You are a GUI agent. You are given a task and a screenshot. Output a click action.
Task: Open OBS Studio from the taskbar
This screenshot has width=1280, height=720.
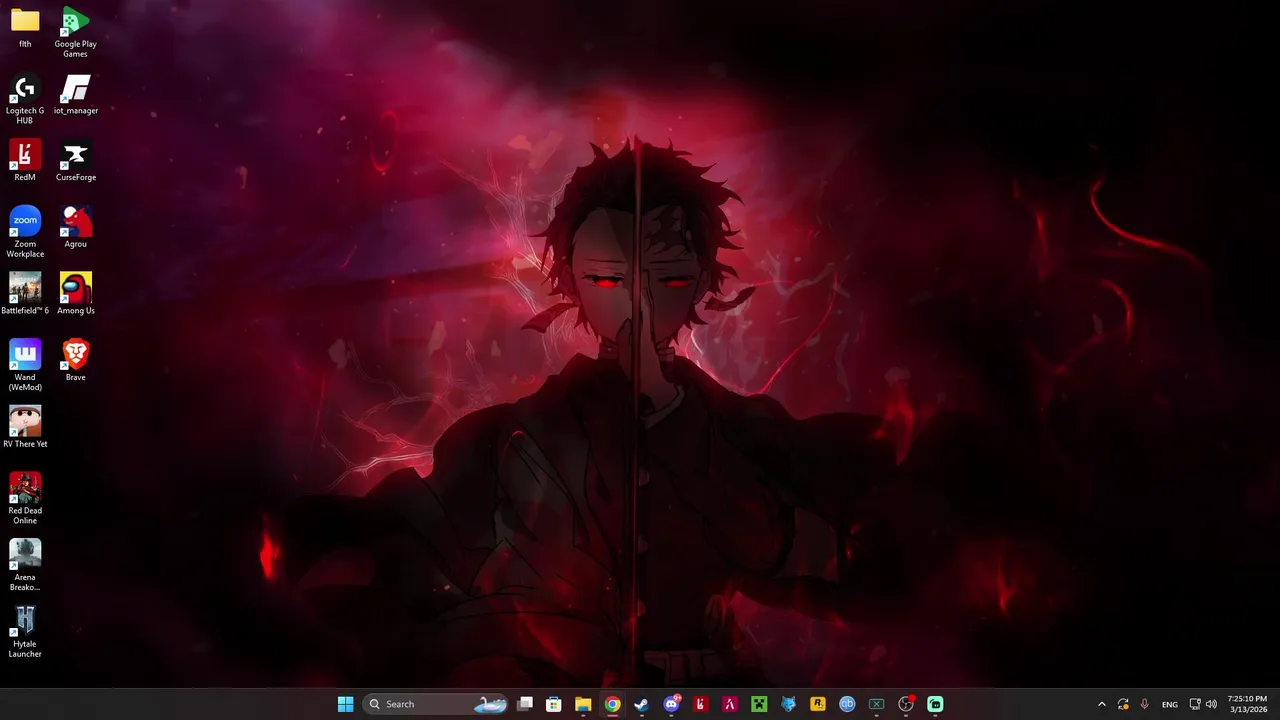[906, 704]
